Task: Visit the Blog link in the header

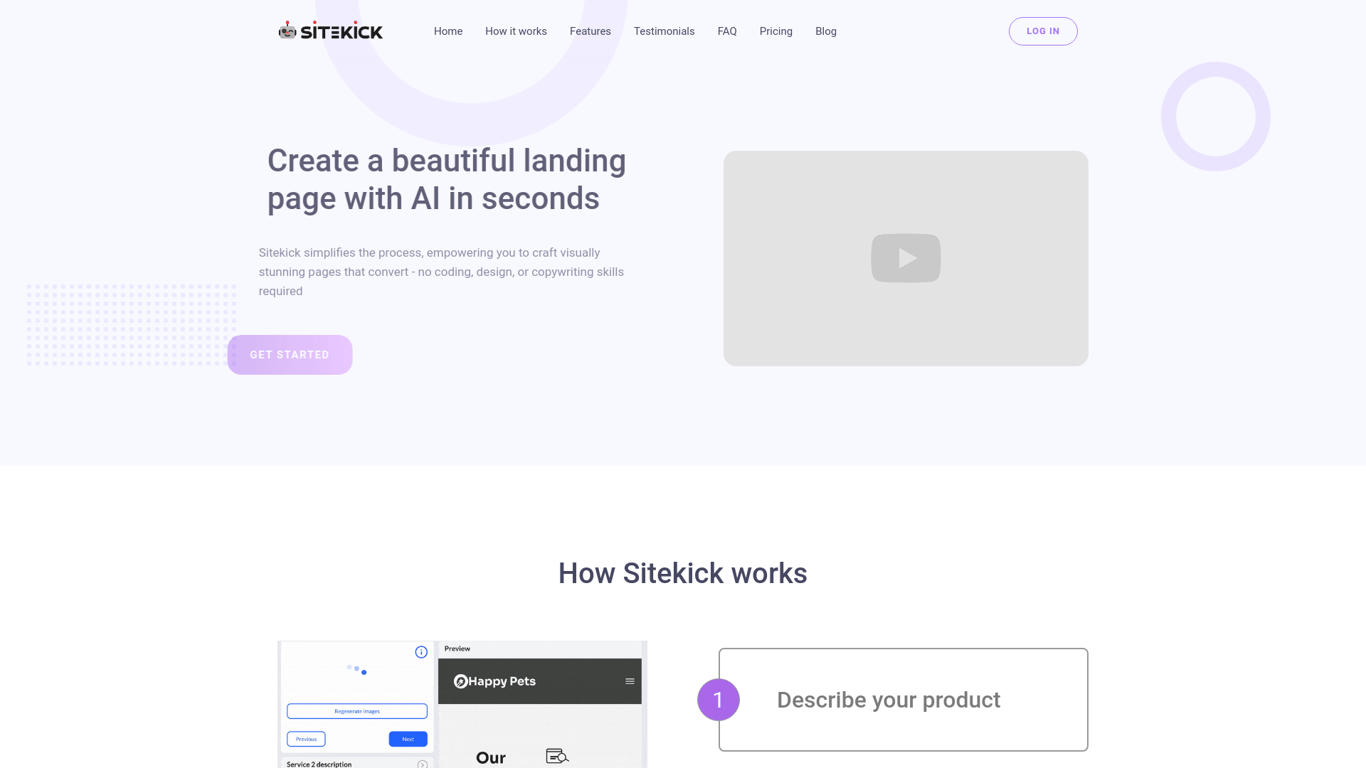Action: (x=826, y=31)
